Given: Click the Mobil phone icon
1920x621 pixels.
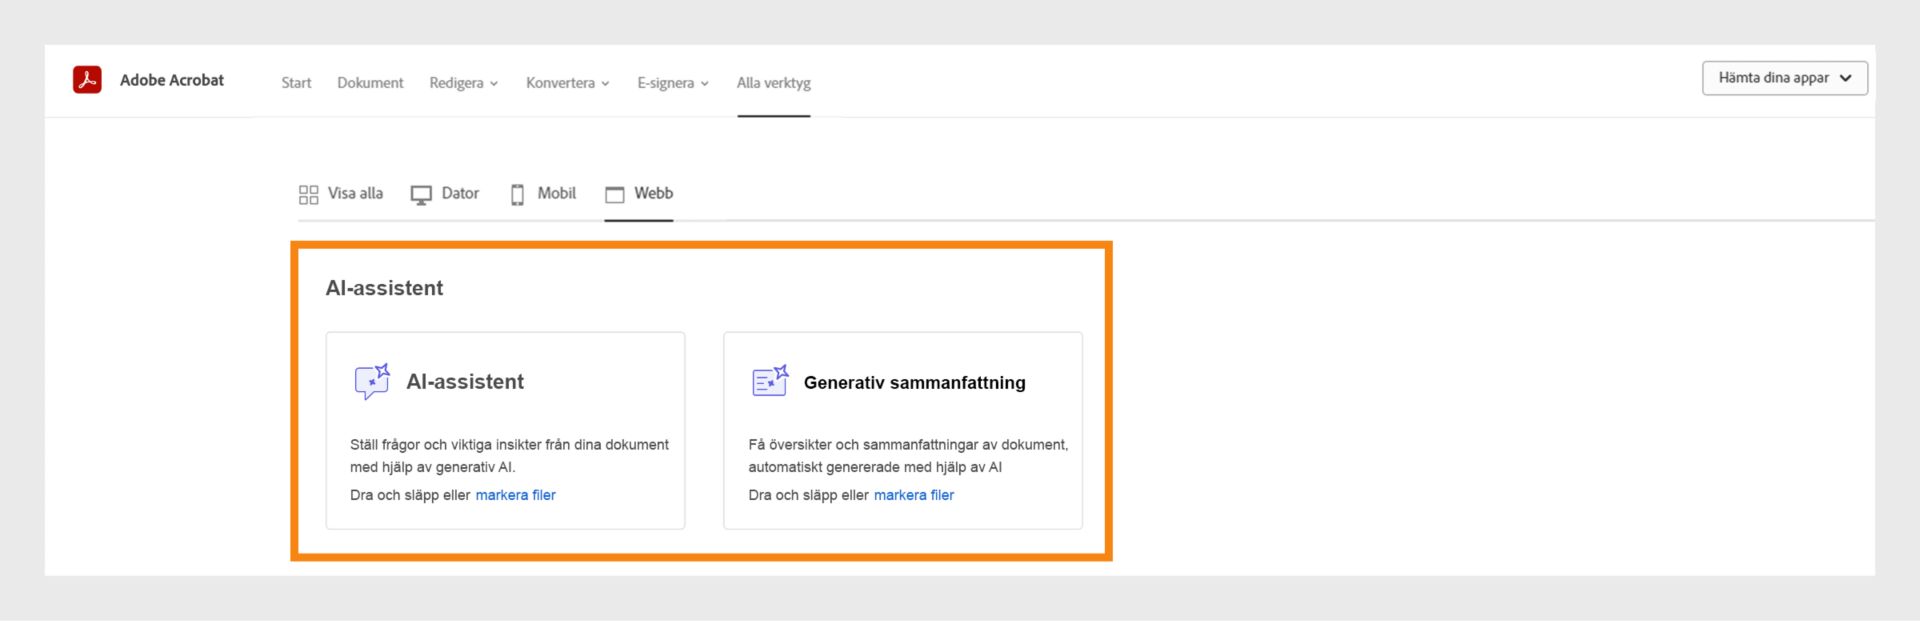Looking at the screenshot, I should click(517, 194).
